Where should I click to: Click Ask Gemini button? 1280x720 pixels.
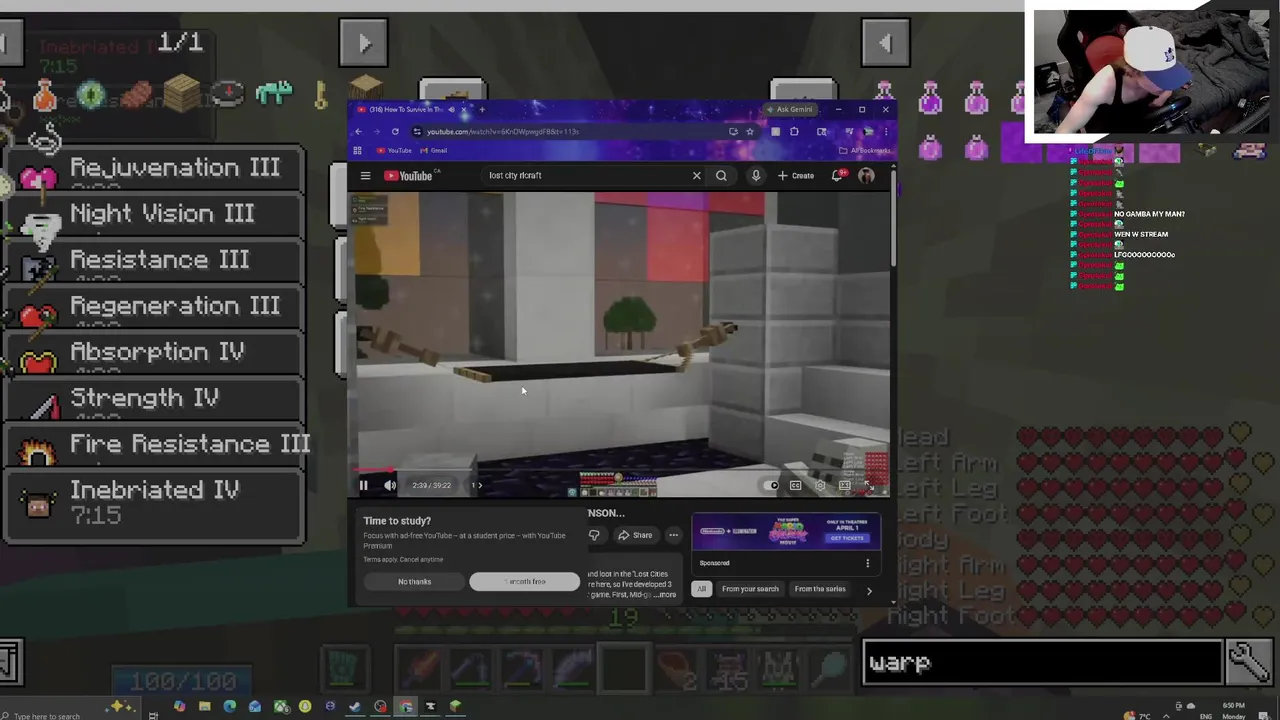791,109
